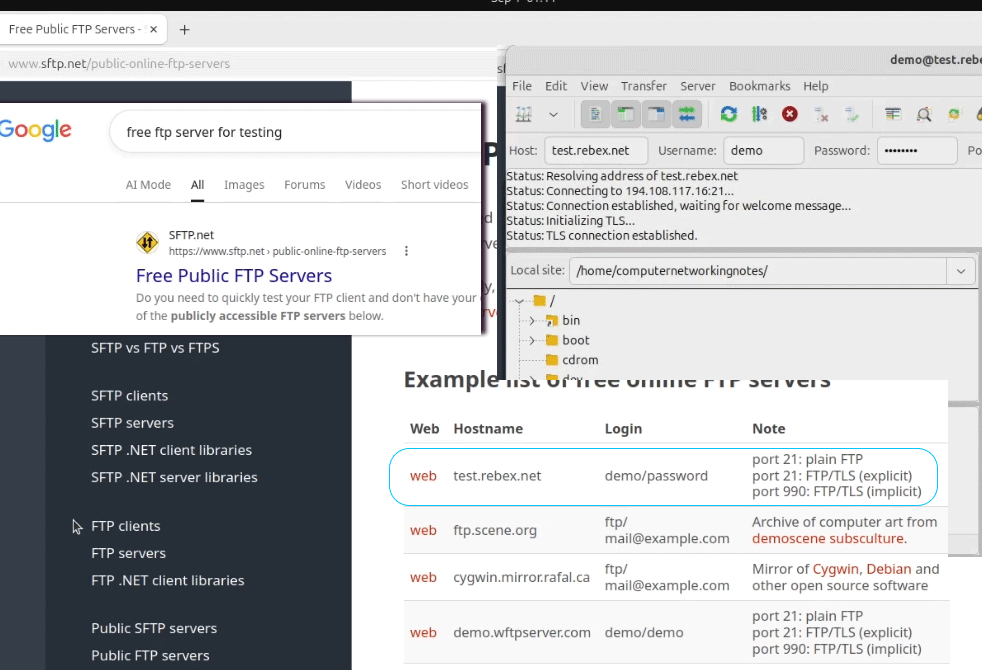This screenshot has width=982, height=670.
Task: Click web link for cygwin.mirror.rafal.ca
Action: [x=423, y=577]
